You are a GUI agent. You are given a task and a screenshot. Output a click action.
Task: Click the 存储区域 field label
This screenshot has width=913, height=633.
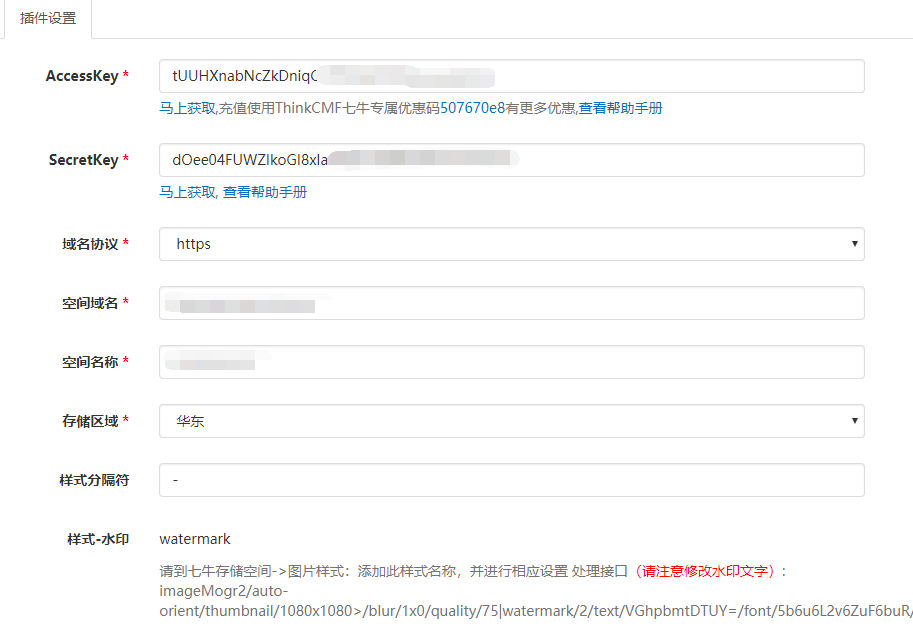click(98, 420)
